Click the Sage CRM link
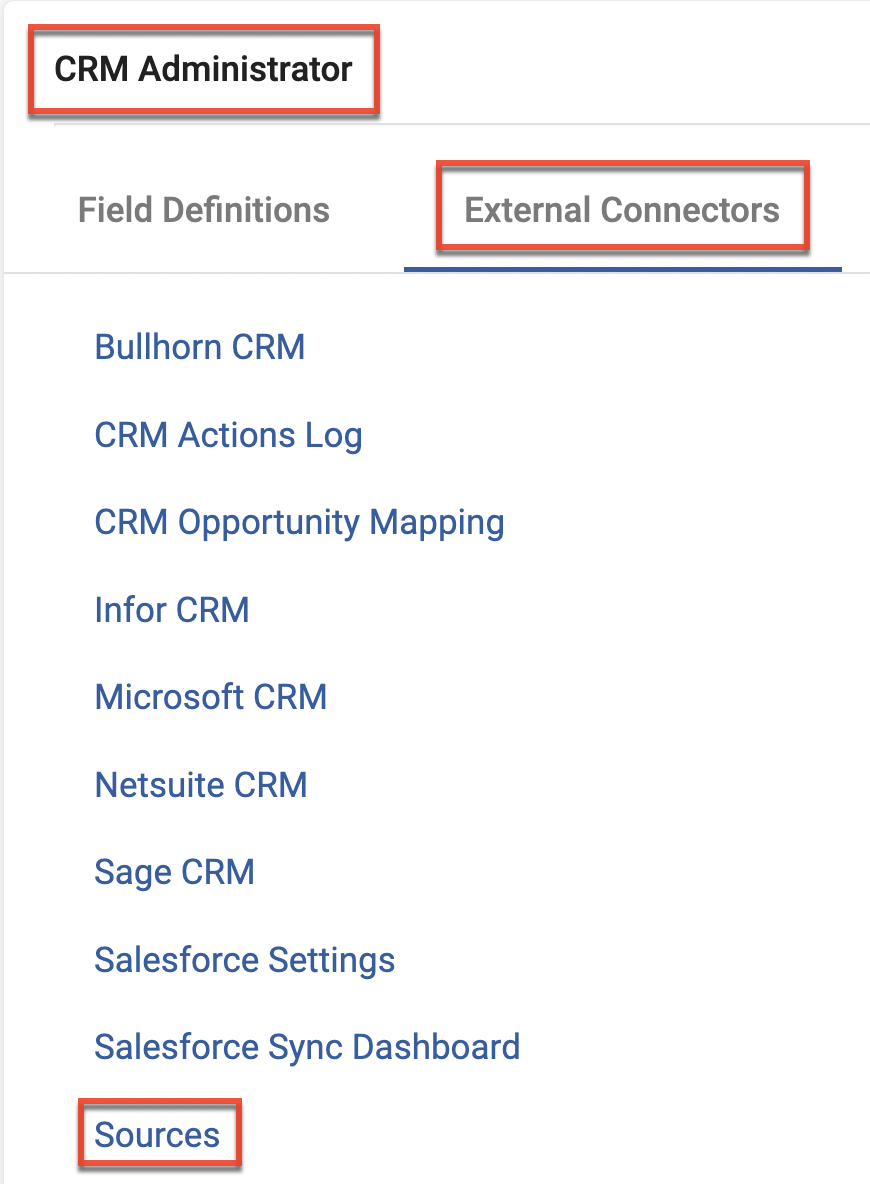The height and width of the screenshot is (1184, 870). pos(175,872)
